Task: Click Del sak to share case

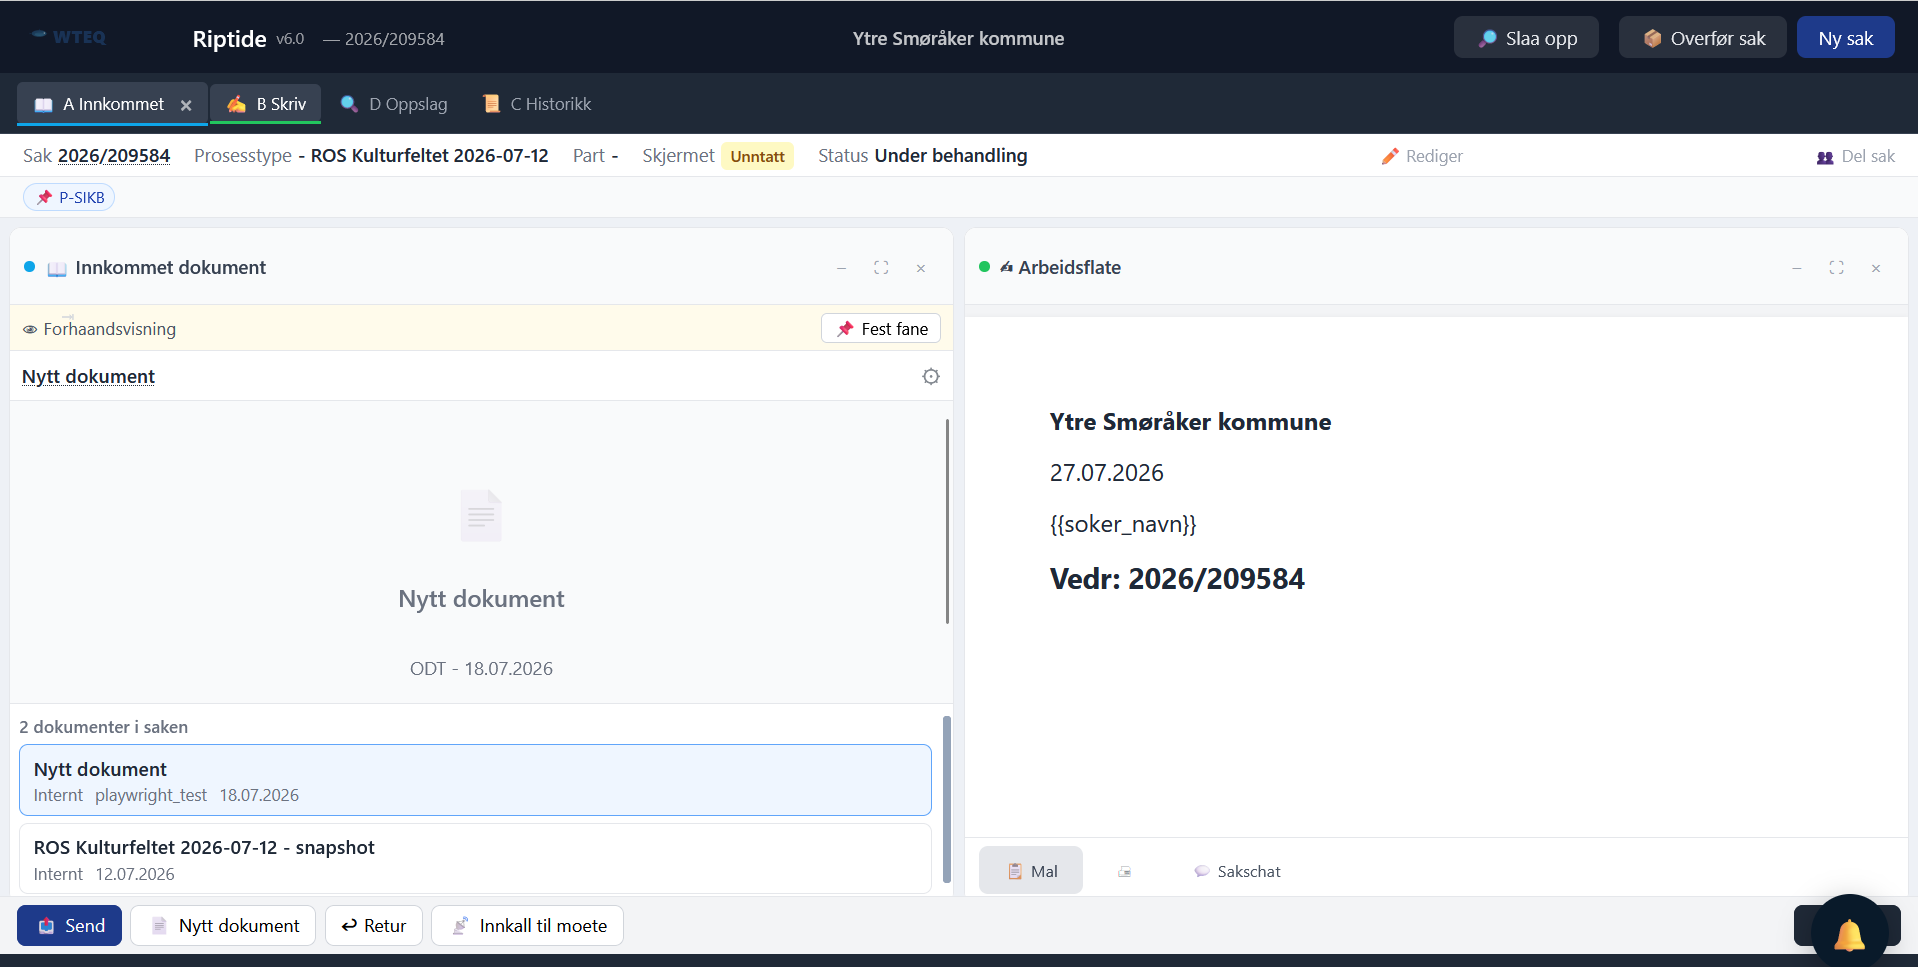Action: (1856, 156)
